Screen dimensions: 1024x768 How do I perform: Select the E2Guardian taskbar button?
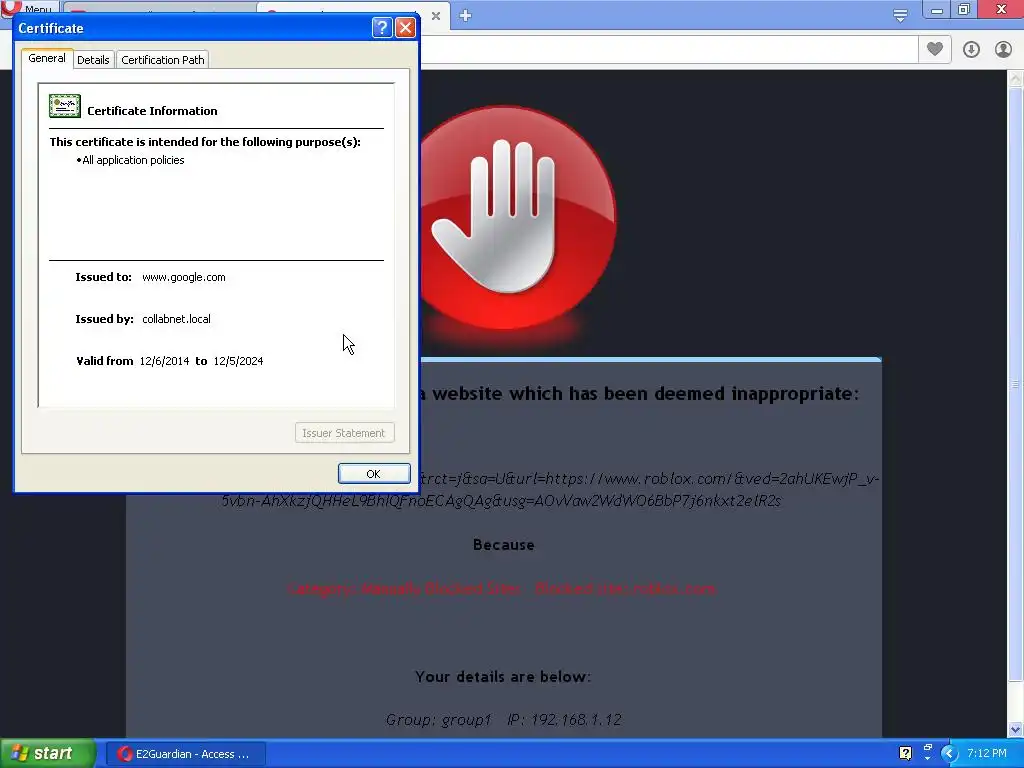point(185,754)
